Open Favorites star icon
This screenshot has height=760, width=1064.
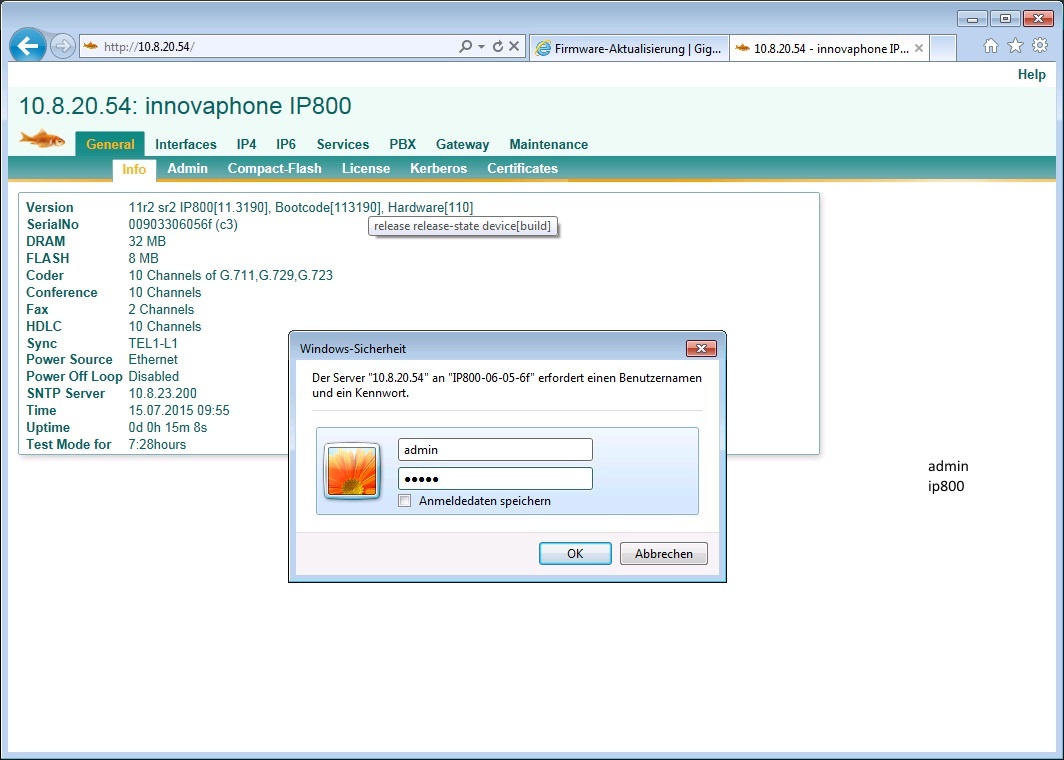pos(1015,45)
